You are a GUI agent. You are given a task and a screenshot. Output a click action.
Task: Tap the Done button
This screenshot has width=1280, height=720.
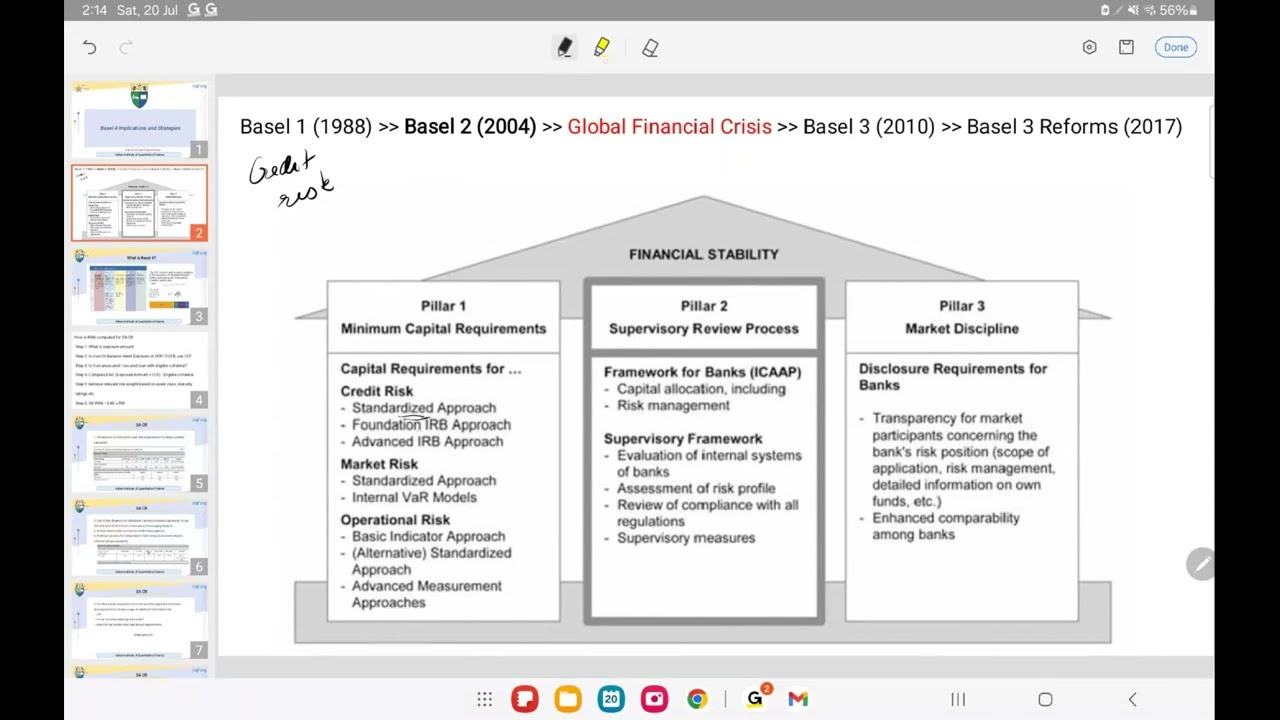click(1176, 47)
